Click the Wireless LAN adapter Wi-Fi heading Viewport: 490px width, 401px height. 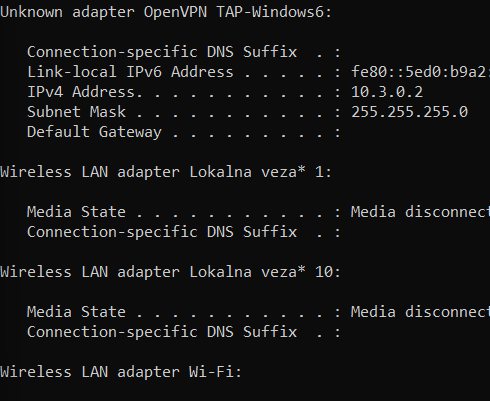(121, 372)
